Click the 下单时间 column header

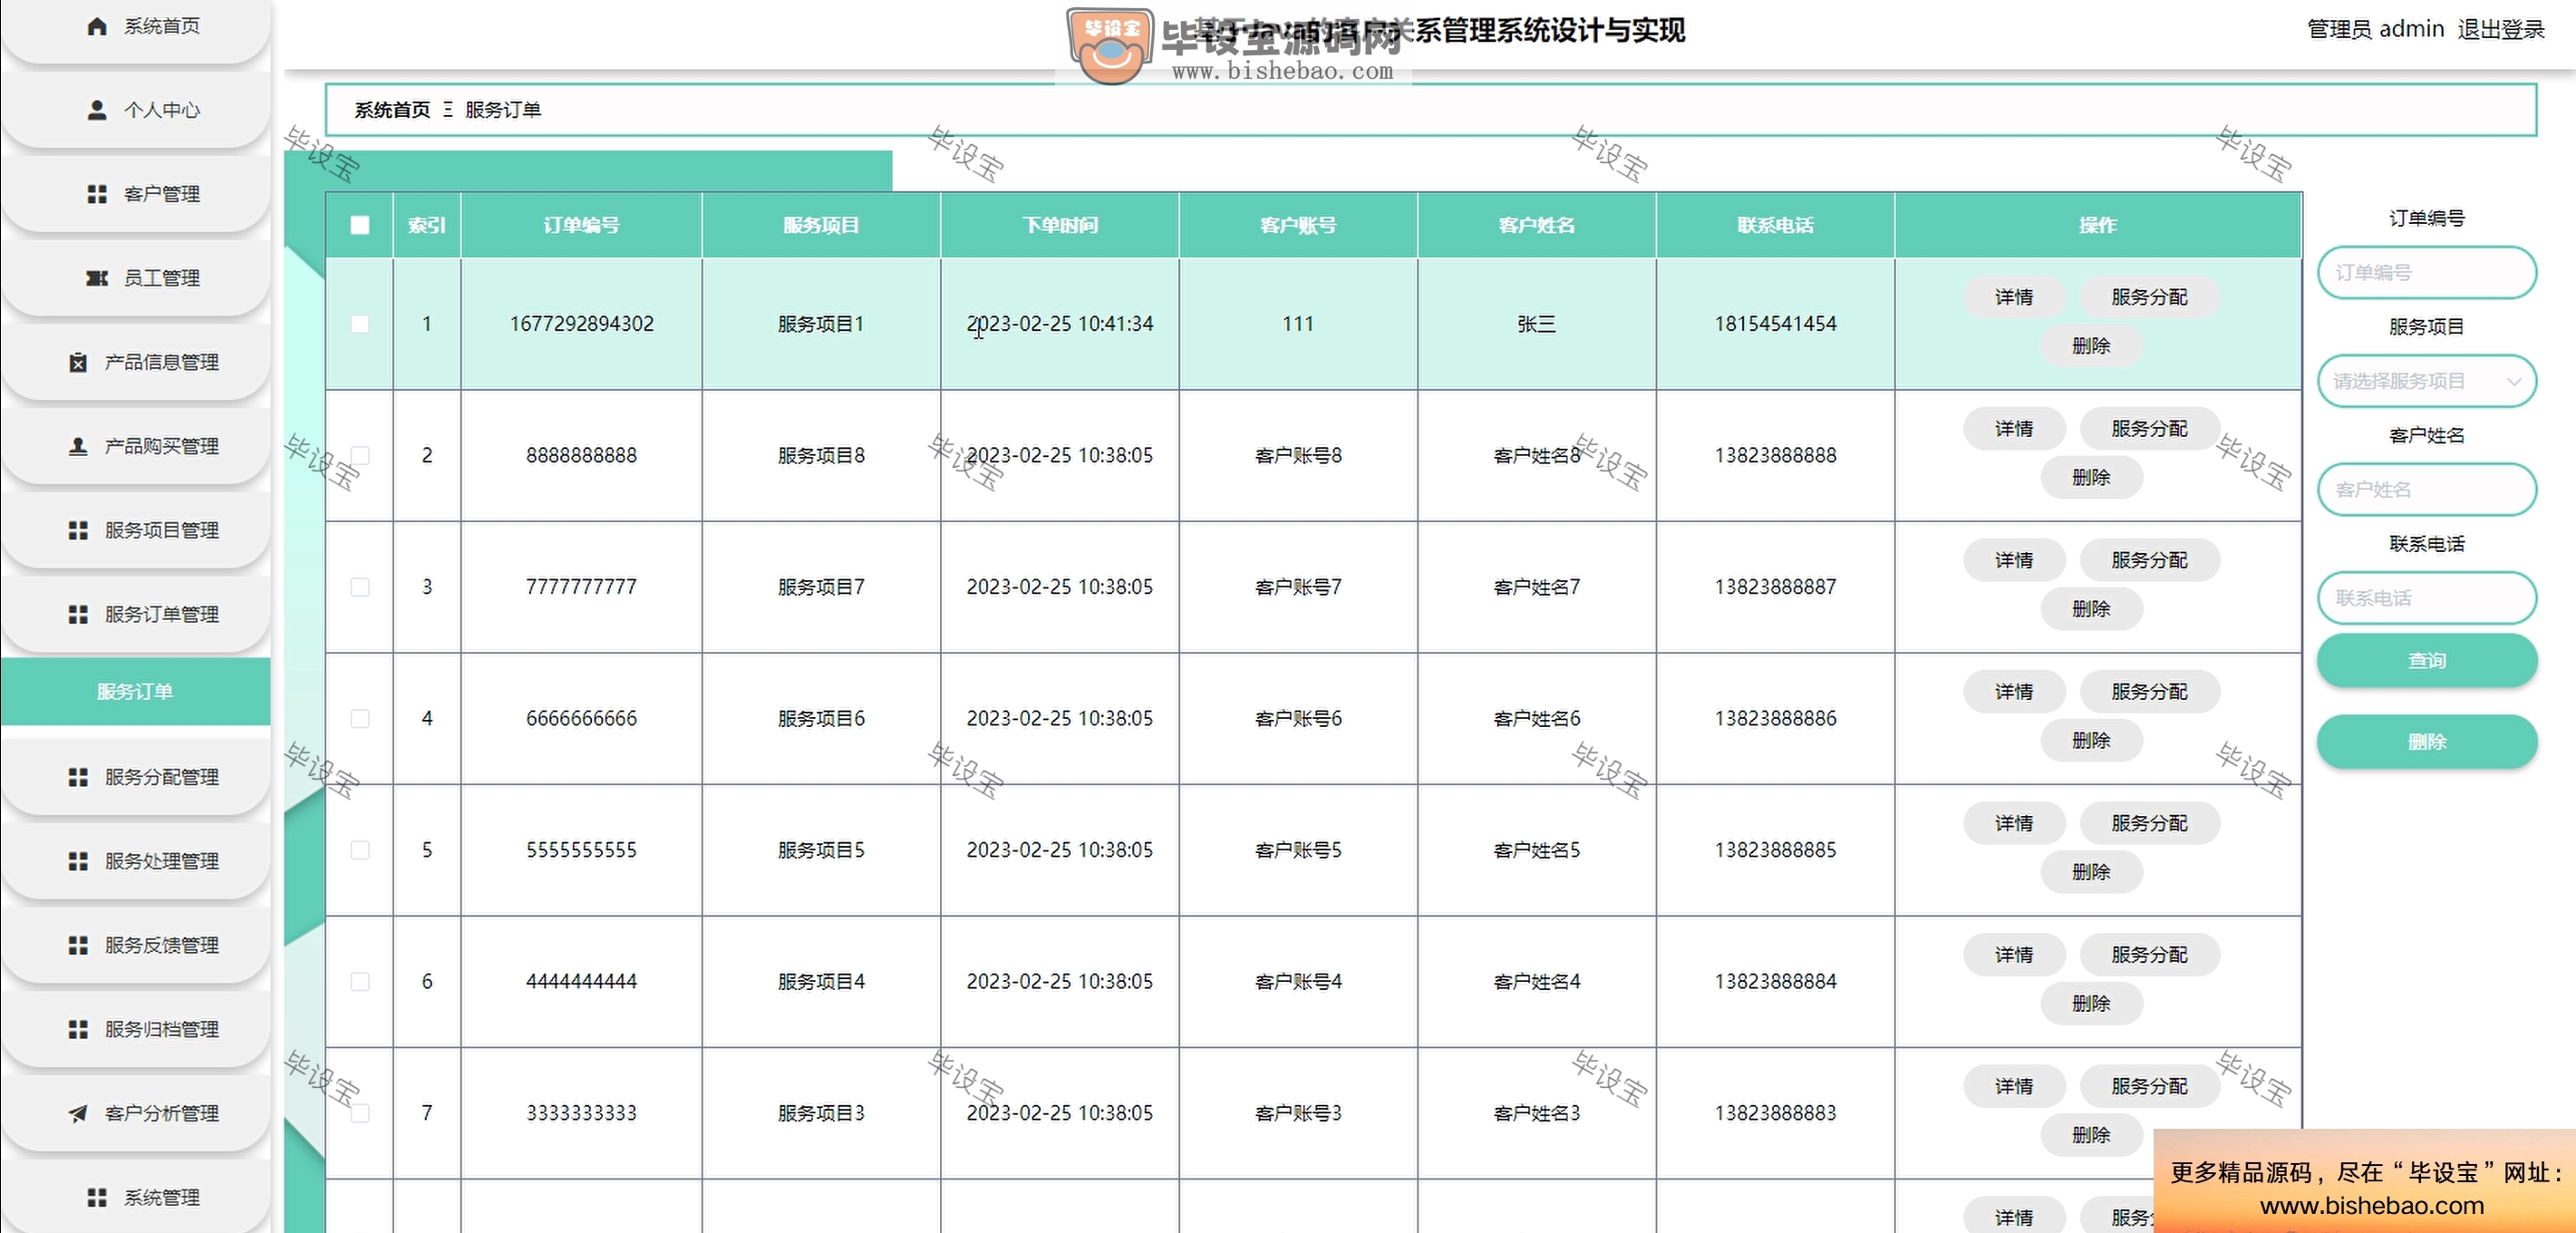[1060, 225]
